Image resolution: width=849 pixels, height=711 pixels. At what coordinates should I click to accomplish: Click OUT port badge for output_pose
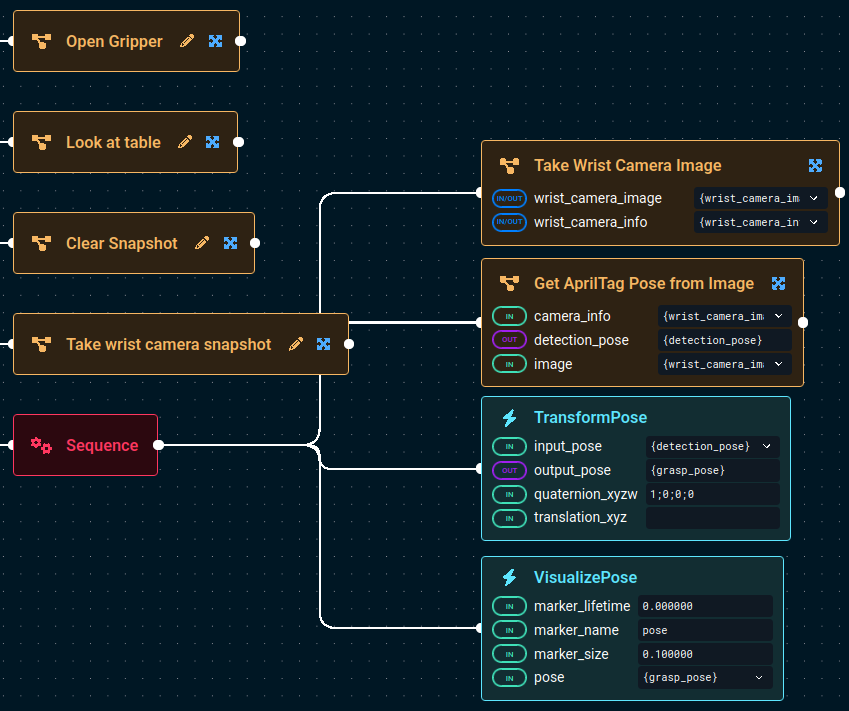[510, 470]
